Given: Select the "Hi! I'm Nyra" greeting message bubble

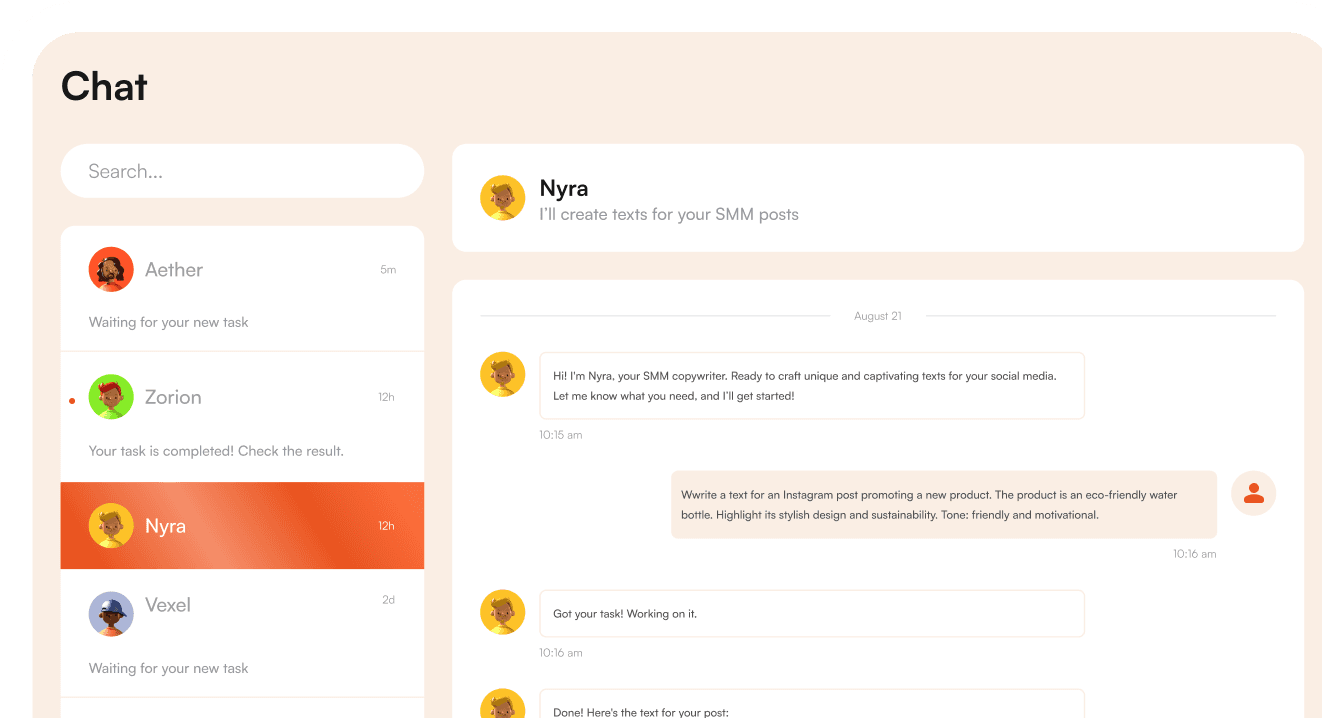Looking at the screenshot, I should click(x=811, y=386).
